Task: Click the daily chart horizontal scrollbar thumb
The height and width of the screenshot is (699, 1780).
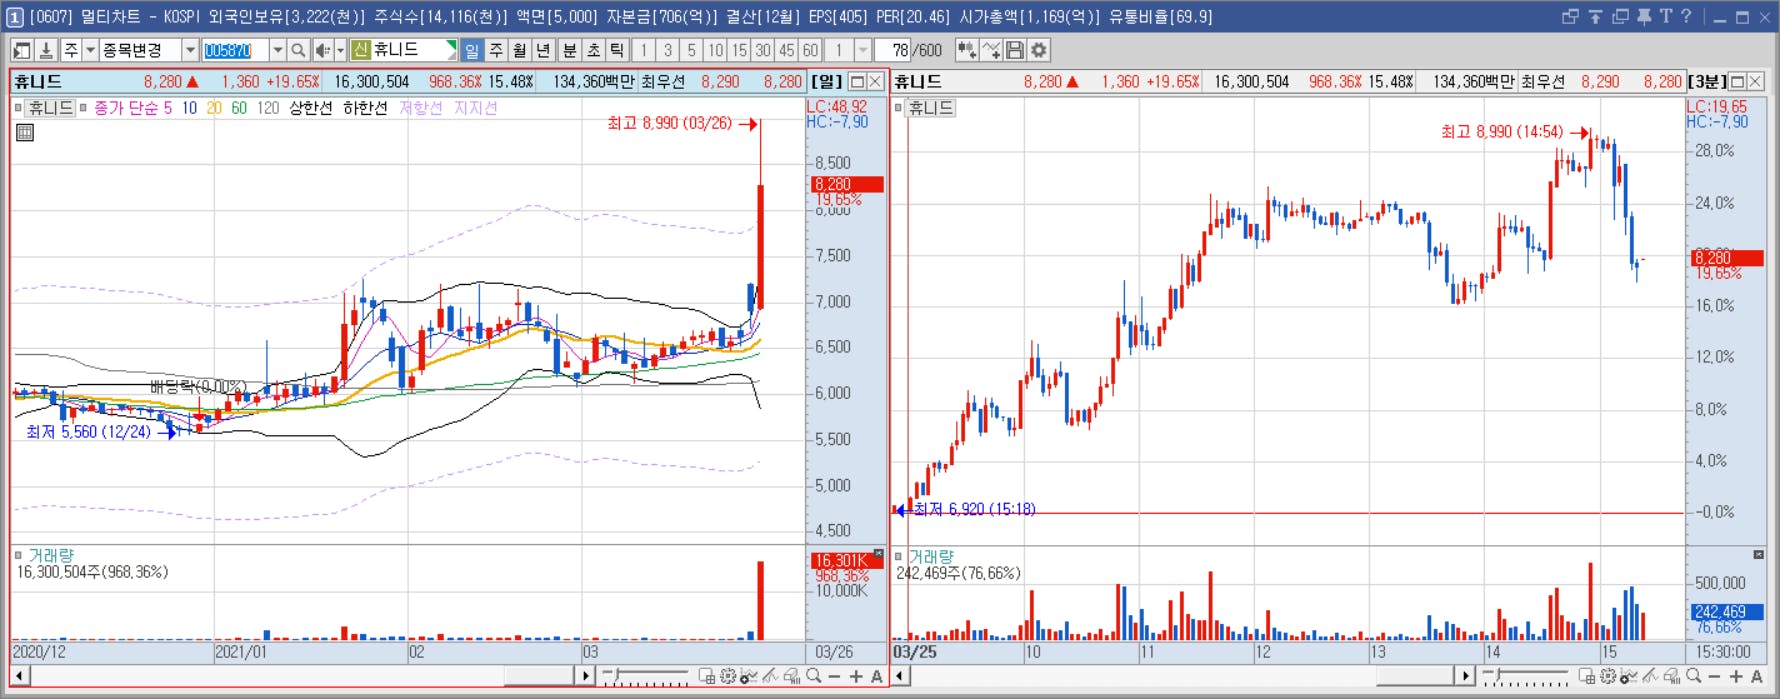Action: tap(539, 677)
